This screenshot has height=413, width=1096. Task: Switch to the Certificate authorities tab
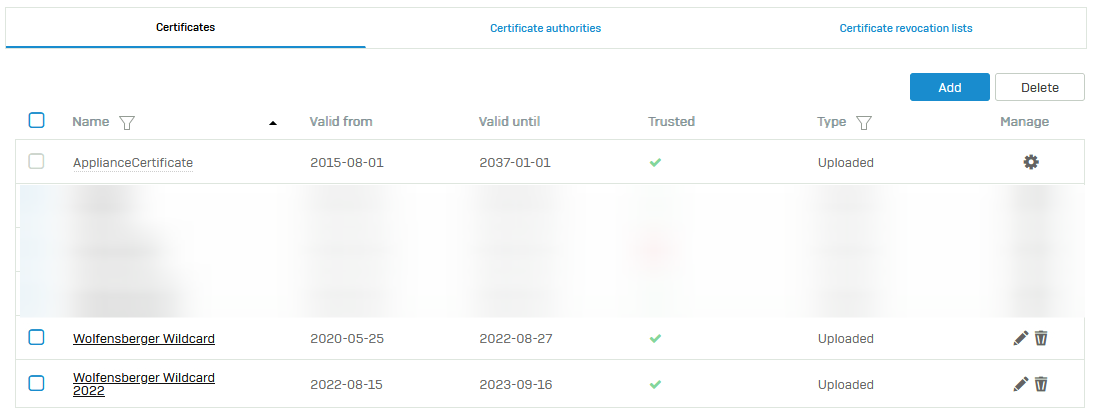coord(545,28)
